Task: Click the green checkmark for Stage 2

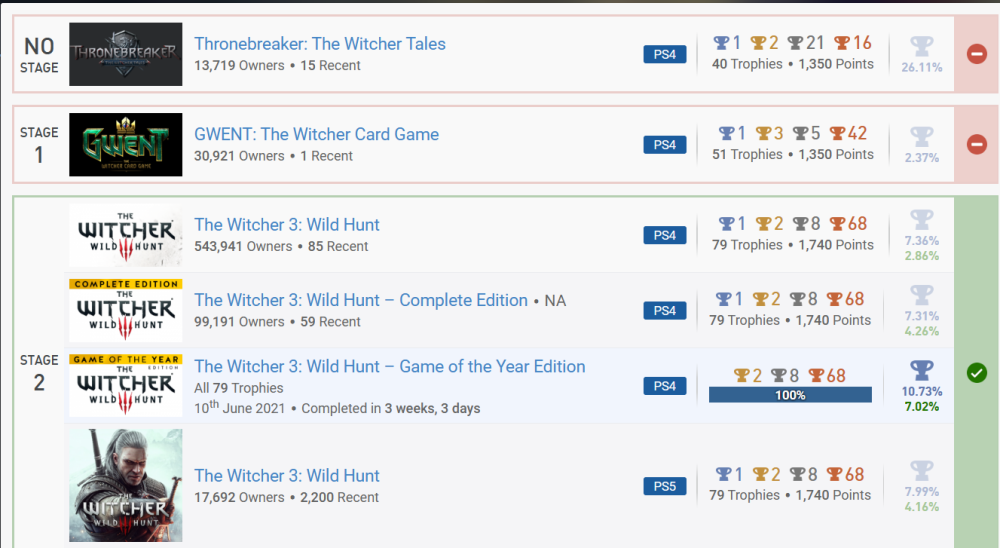Action: [x=977, y=373]
